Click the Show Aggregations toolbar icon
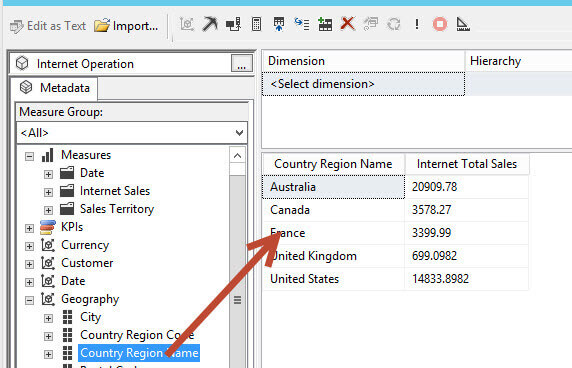 (x=325, y=24)
